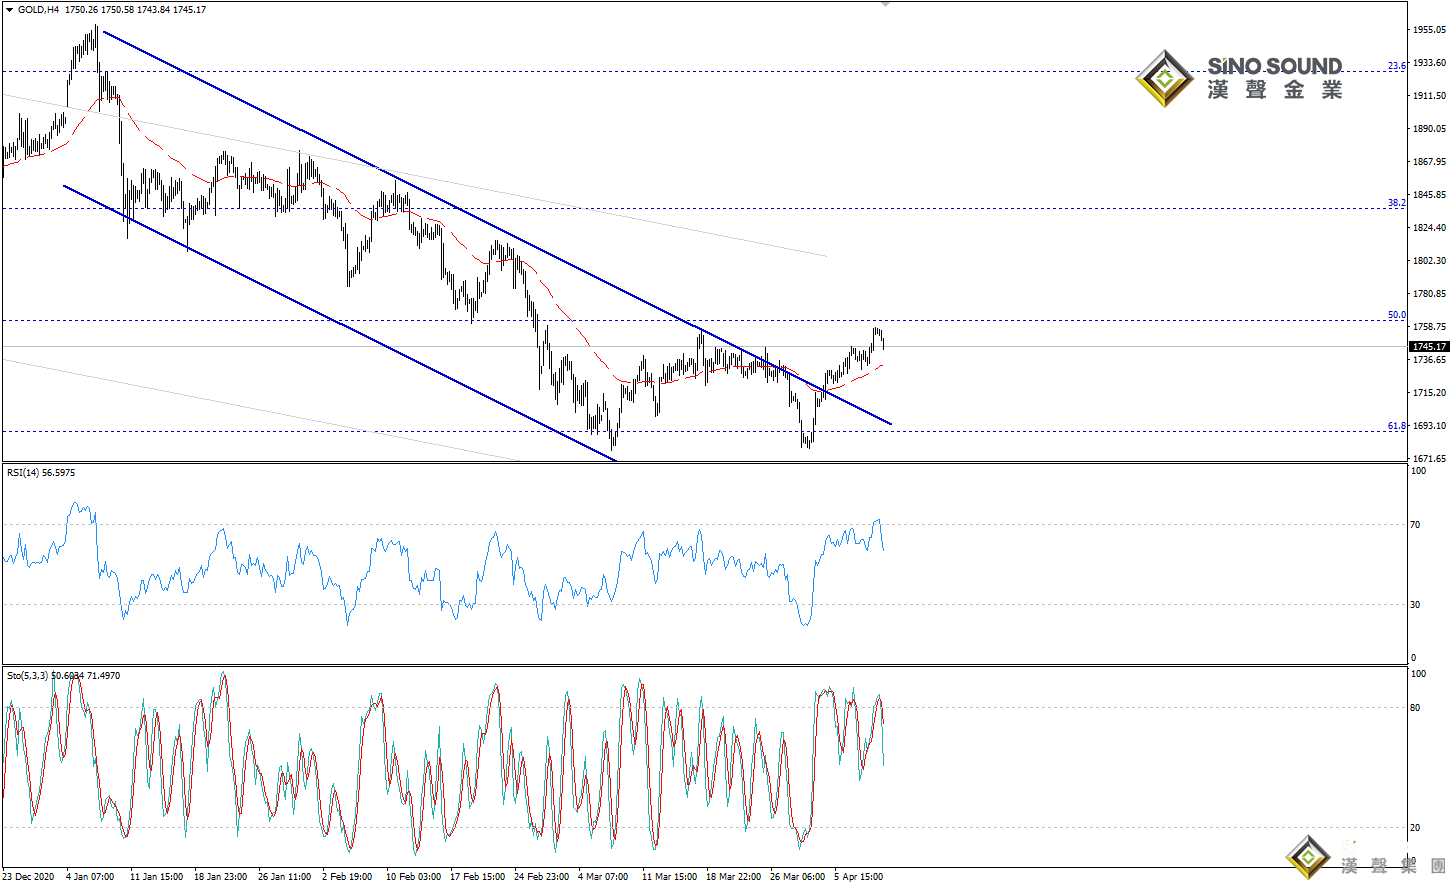Click the 5 Apr 15:00 time axis label
Viewport: 1450px width, 885px height.
tap(859, 877)
